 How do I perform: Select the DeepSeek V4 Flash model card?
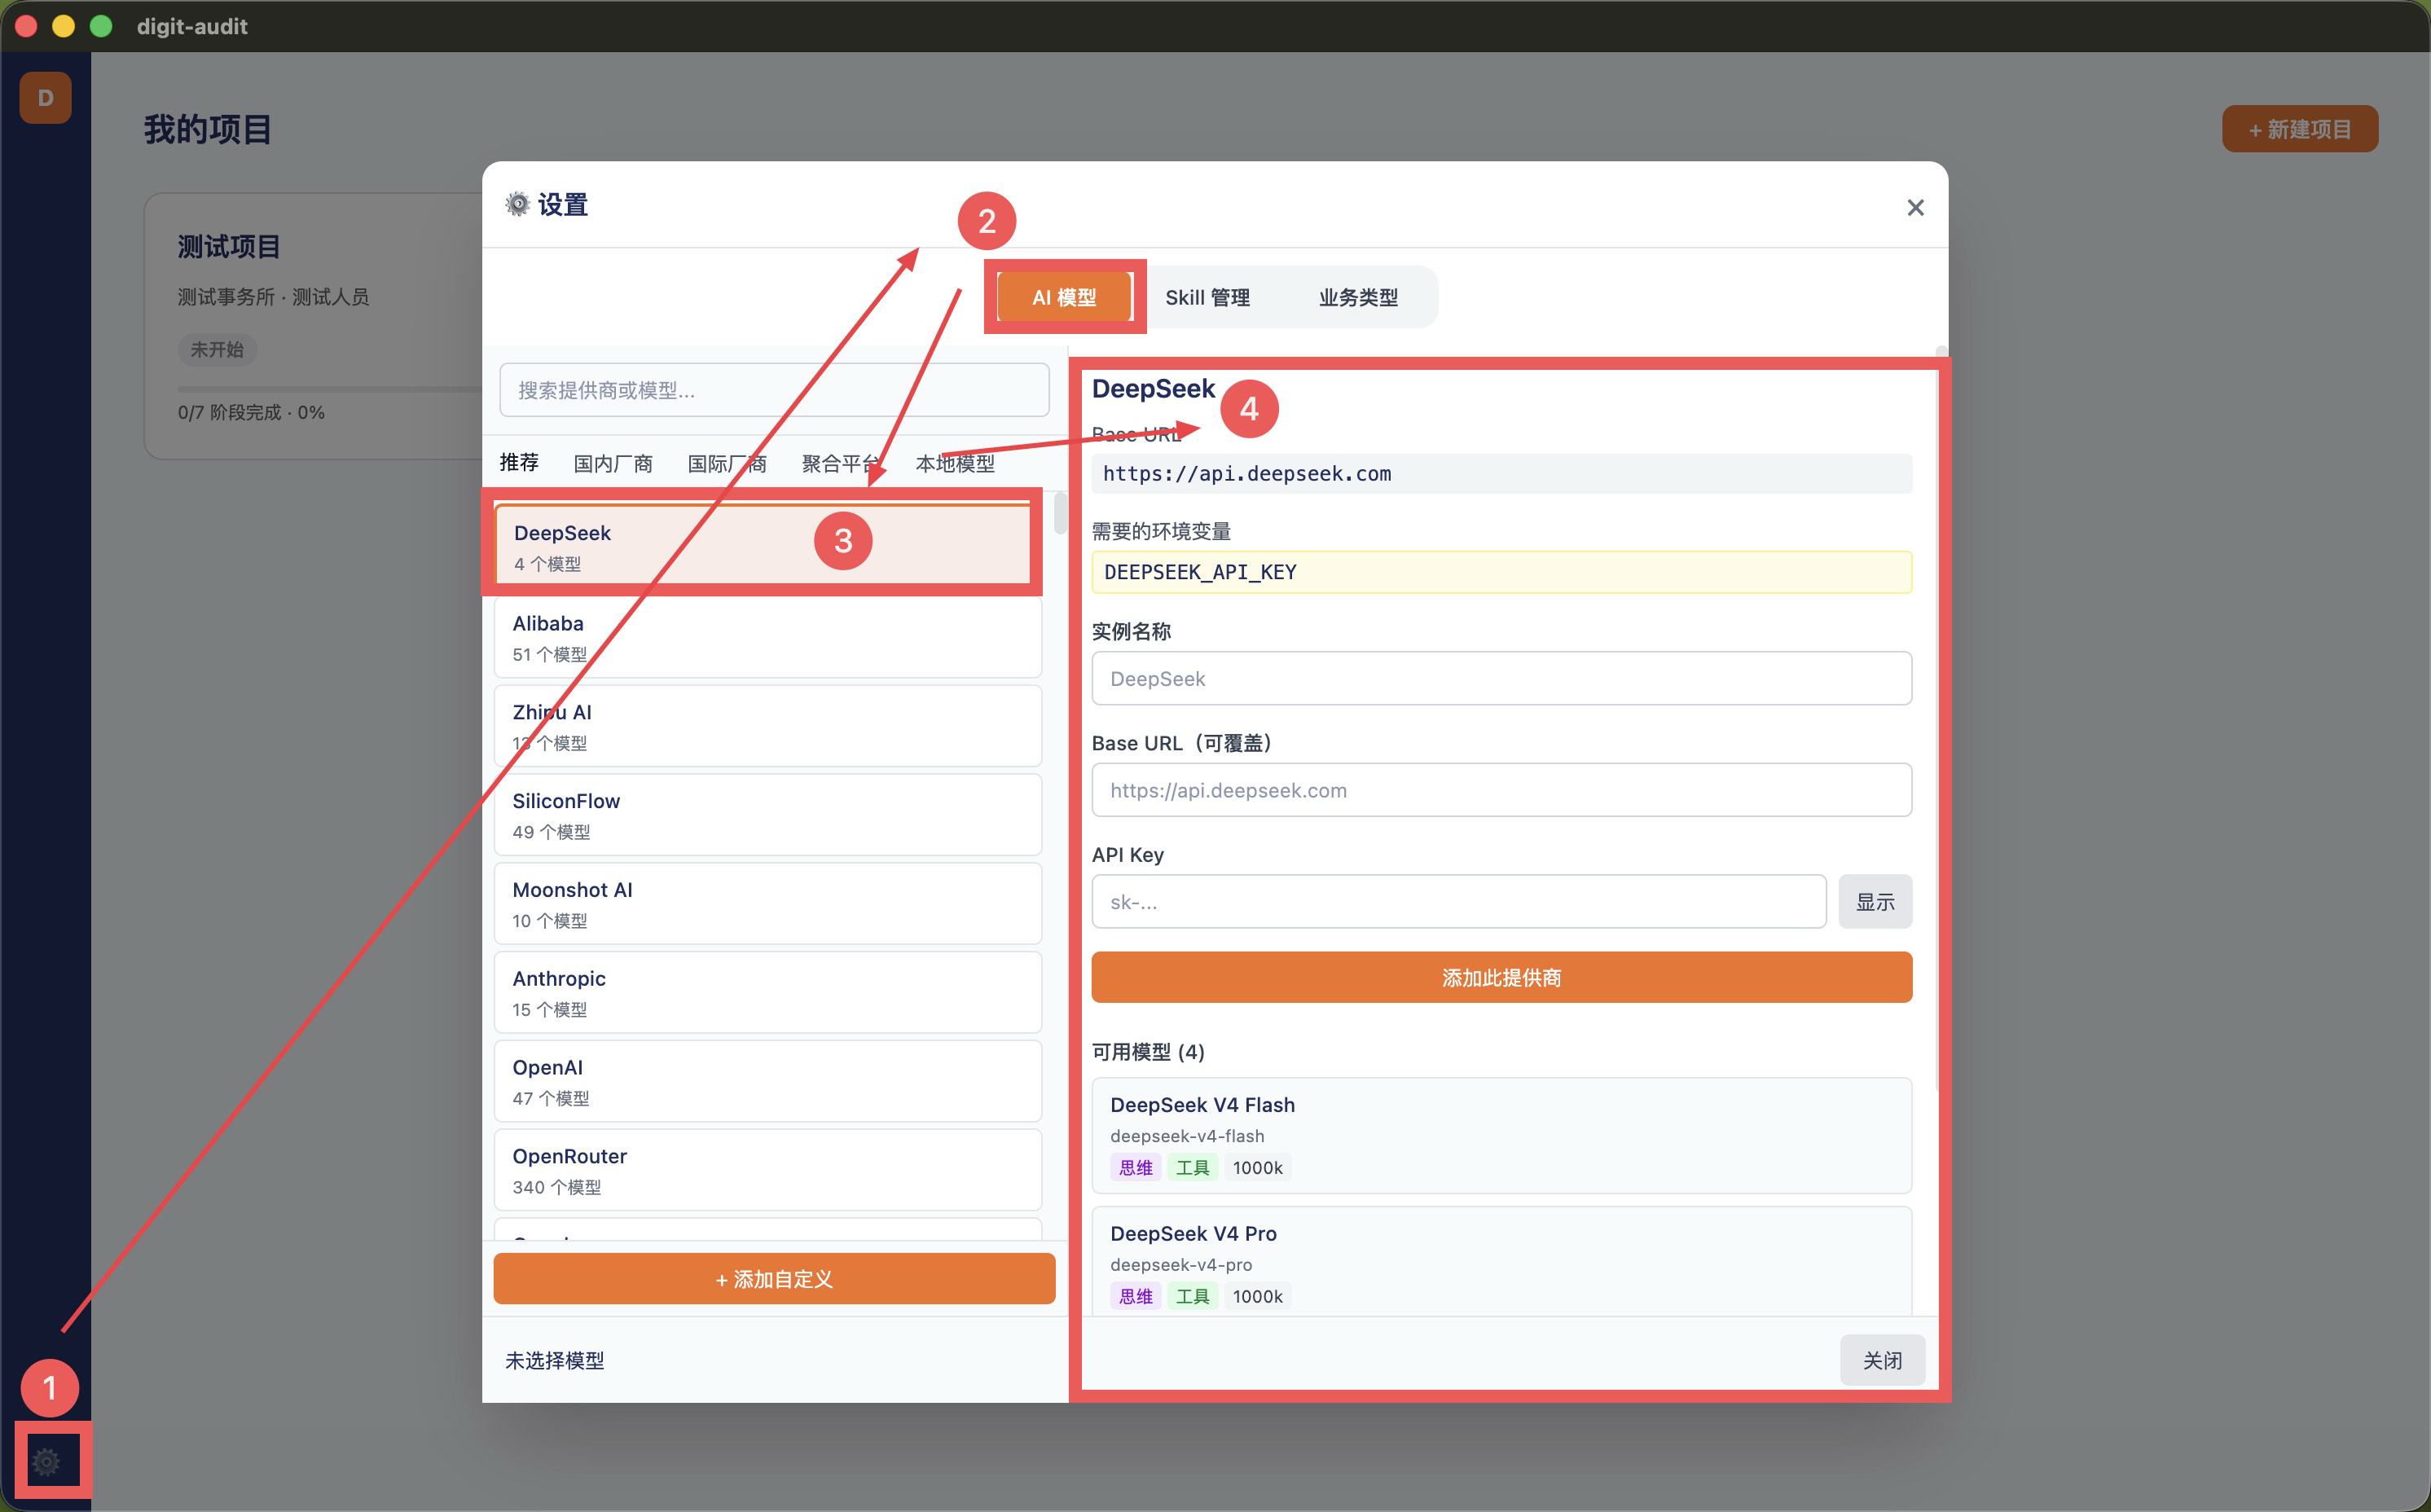[1501, 1135]
